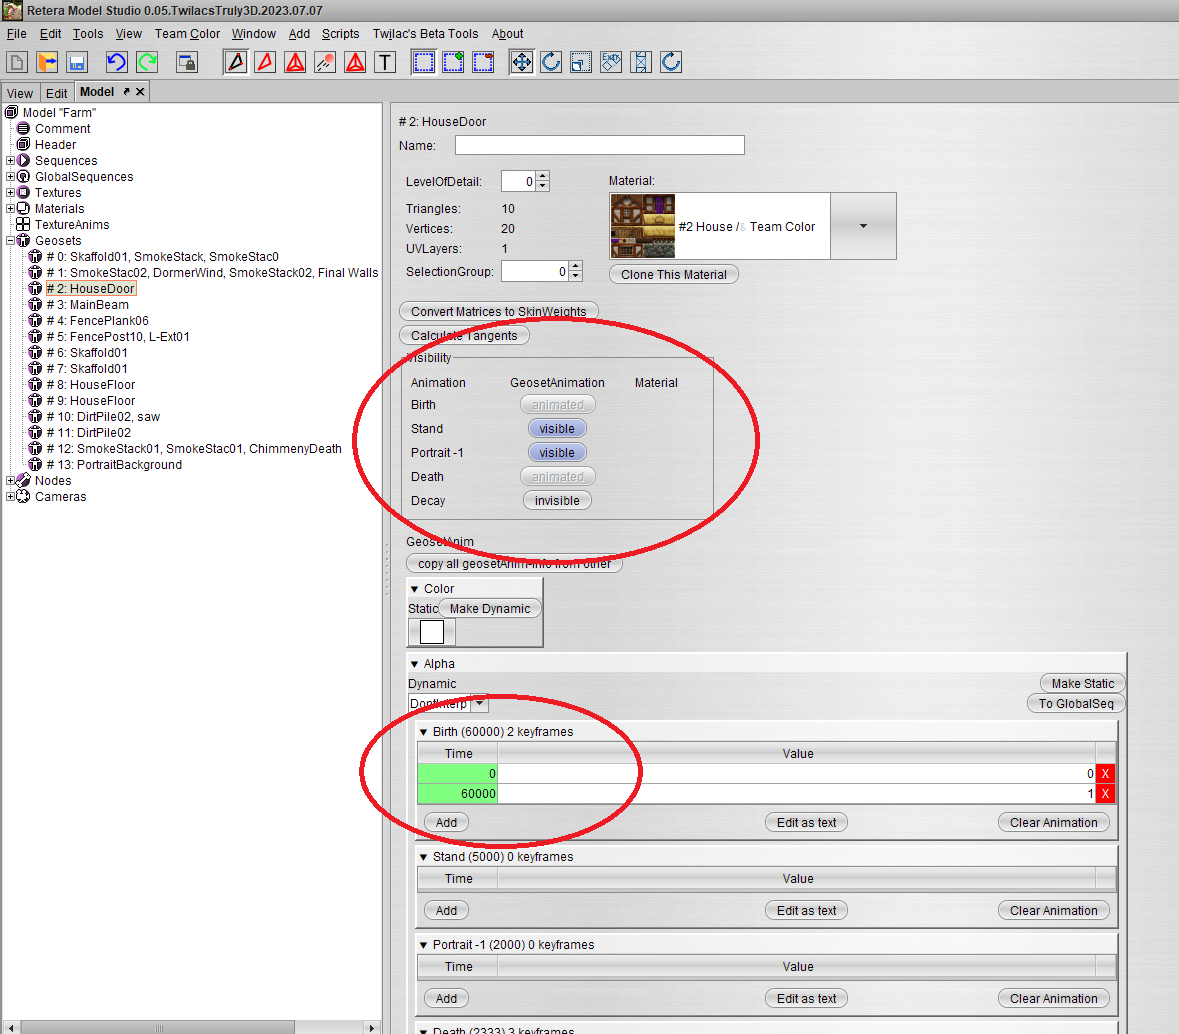Toggle Decay invisible button

click(557, 501)
